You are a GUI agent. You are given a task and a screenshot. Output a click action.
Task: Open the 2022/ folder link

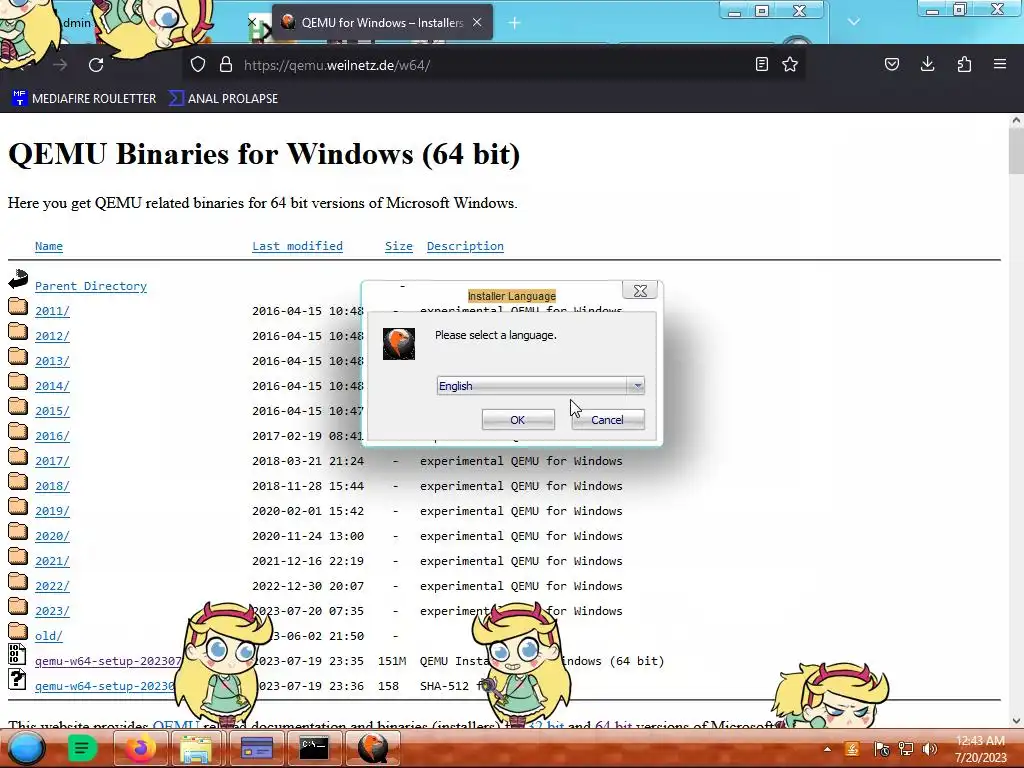coord(52,586)
